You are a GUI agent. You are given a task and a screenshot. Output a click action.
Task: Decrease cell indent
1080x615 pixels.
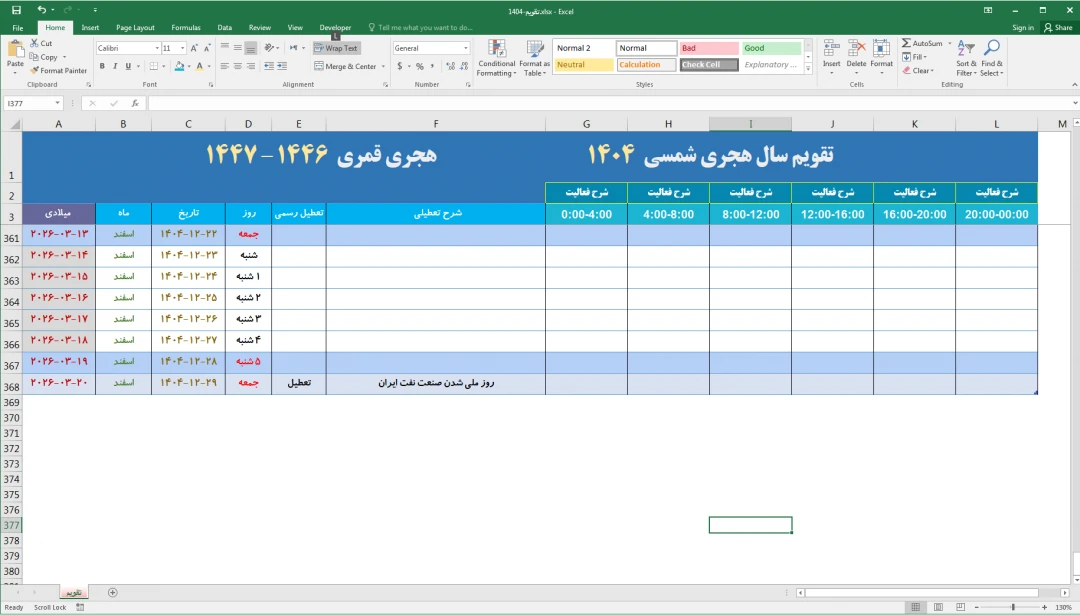(x=269, y=66)
